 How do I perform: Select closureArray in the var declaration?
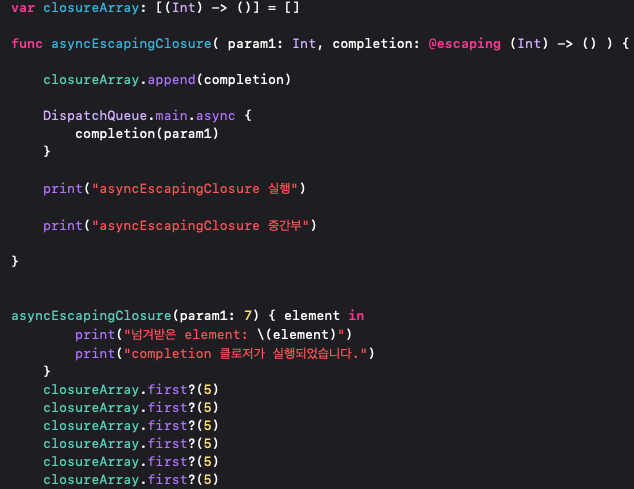pyautogui.click(x=91, y=8)
